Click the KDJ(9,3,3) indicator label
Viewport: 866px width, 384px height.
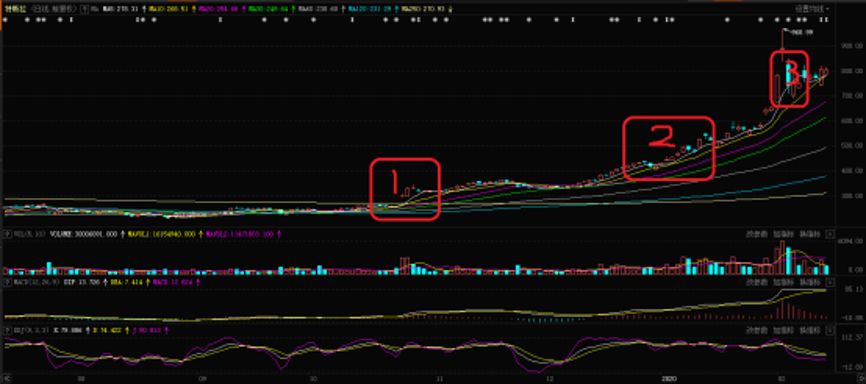pos(31,330)
